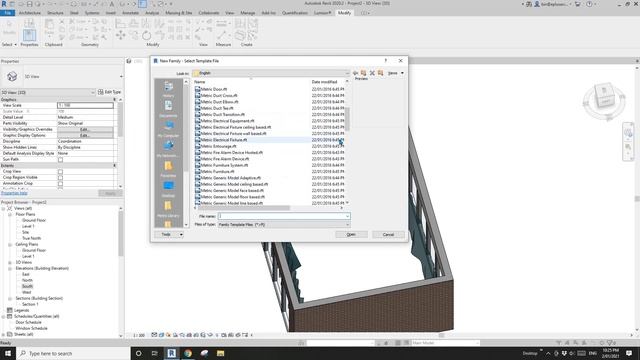Open the Properties help link
640x360 pixels.
point(14,193)
